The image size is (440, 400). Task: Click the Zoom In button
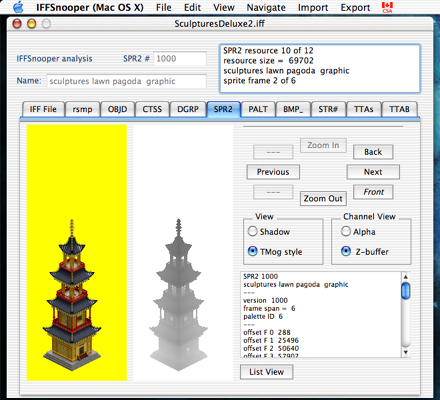[323, 145]
